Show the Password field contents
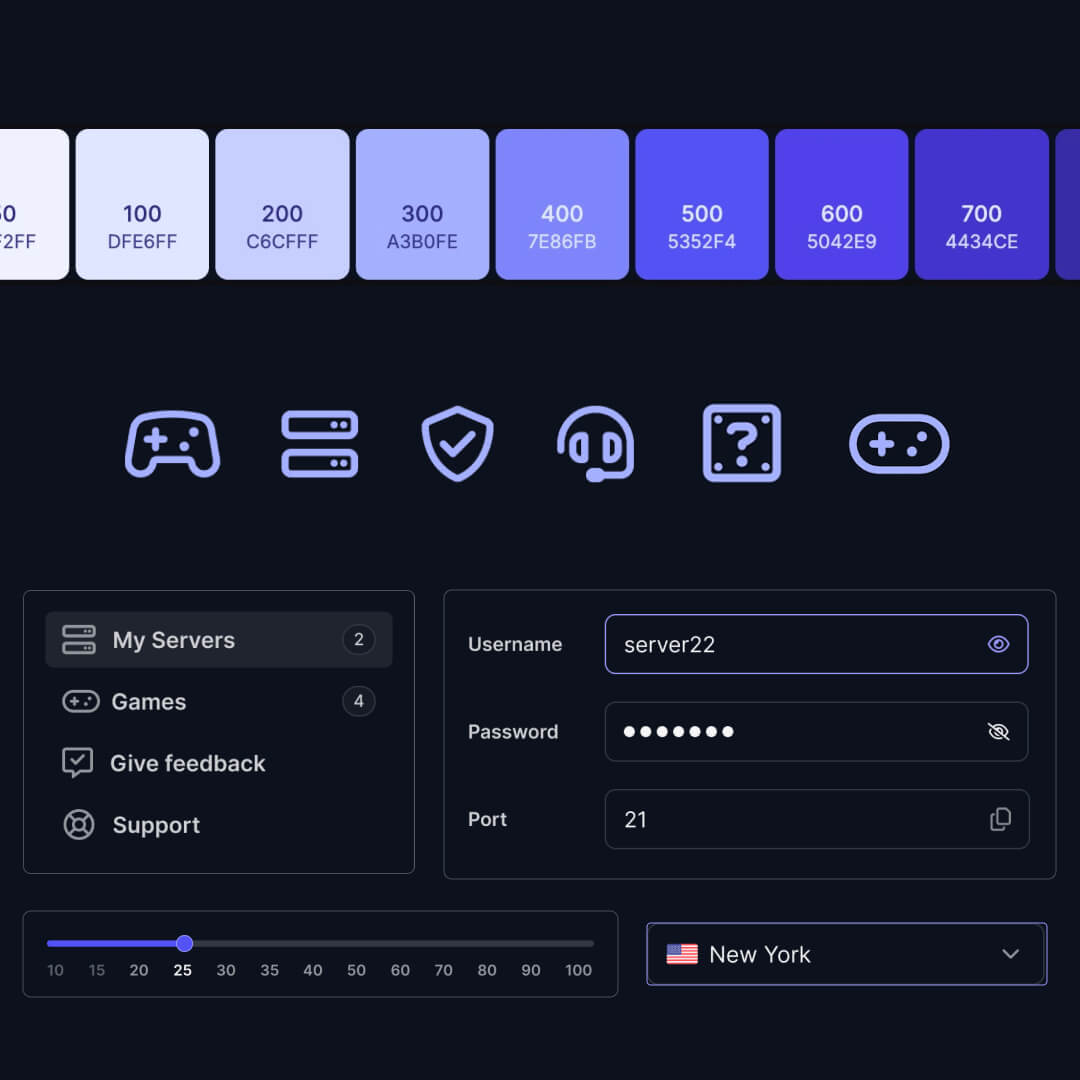Viewport: 1080px width, 1080px height. click(x=999, y=731)
